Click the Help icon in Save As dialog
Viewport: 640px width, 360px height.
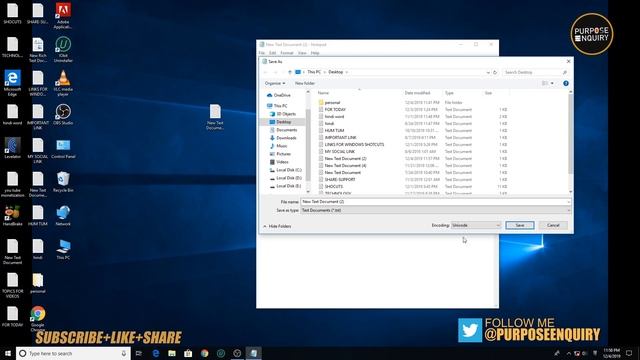(x=566, y=83)
